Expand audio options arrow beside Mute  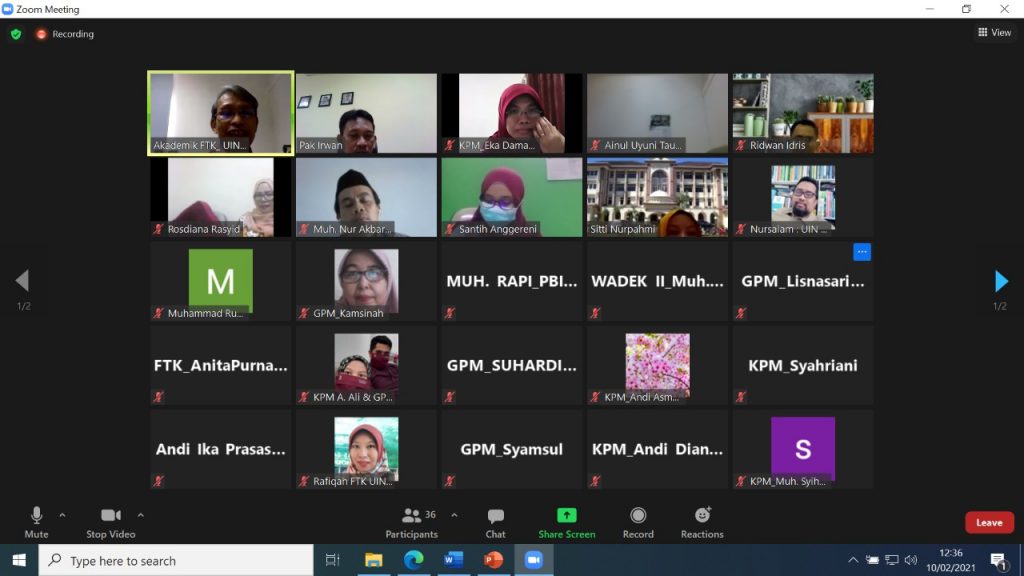click(62, 516)
